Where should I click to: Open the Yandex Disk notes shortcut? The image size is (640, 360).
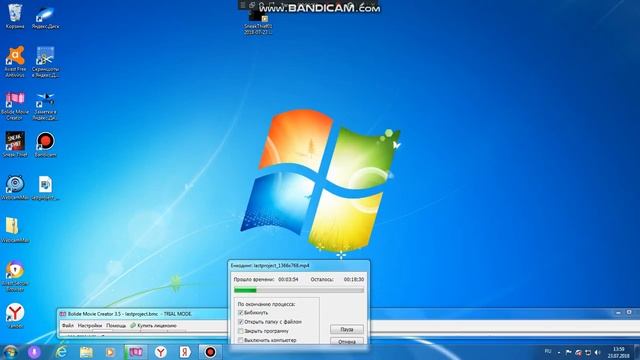pyautogui.click(x=45, y=105)
